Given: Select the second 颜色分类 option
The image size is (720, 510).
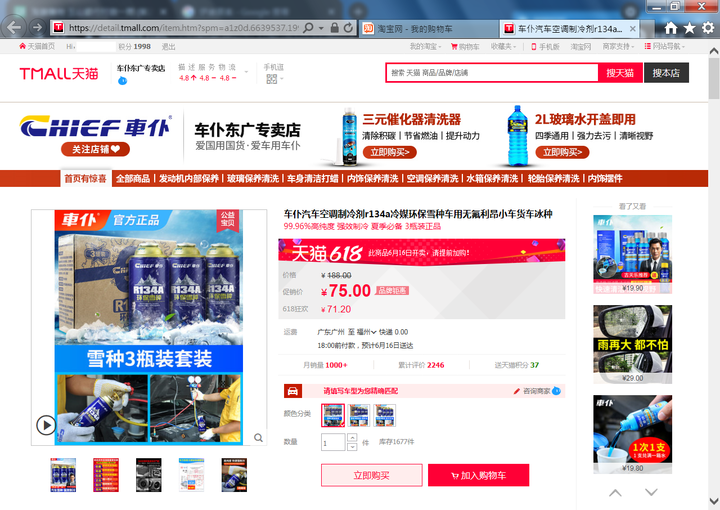Looking at the screenshot, I should coord(359,415).
